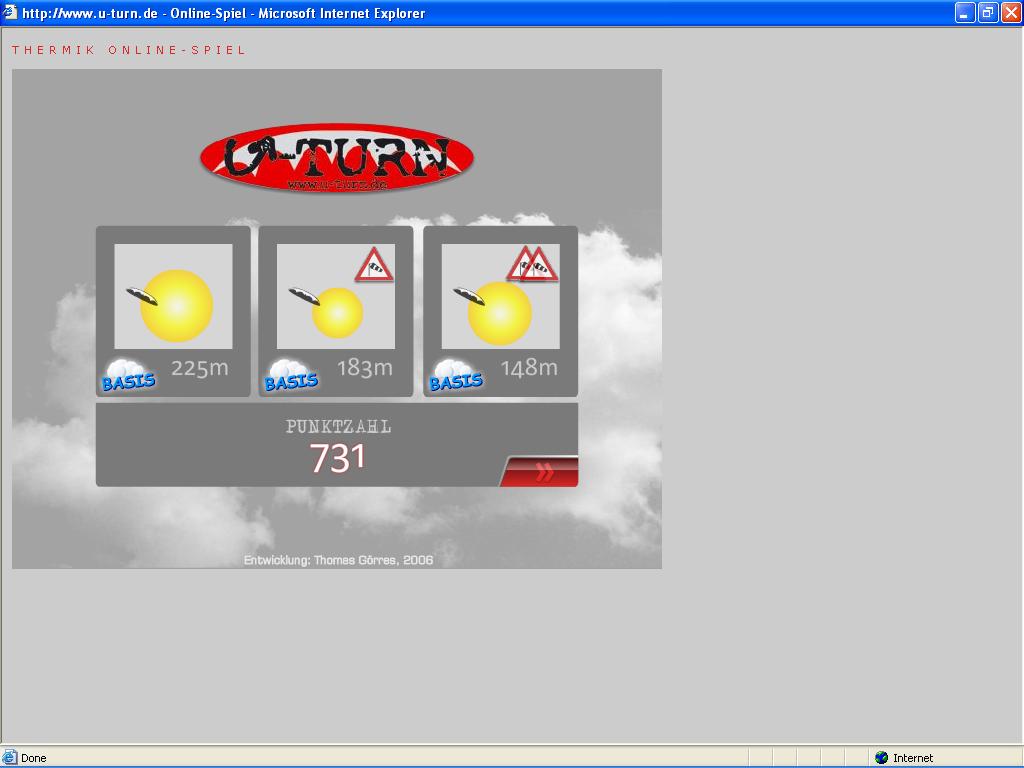
Task: Click the double windsock warning signs
Action: tap(532, 264)
